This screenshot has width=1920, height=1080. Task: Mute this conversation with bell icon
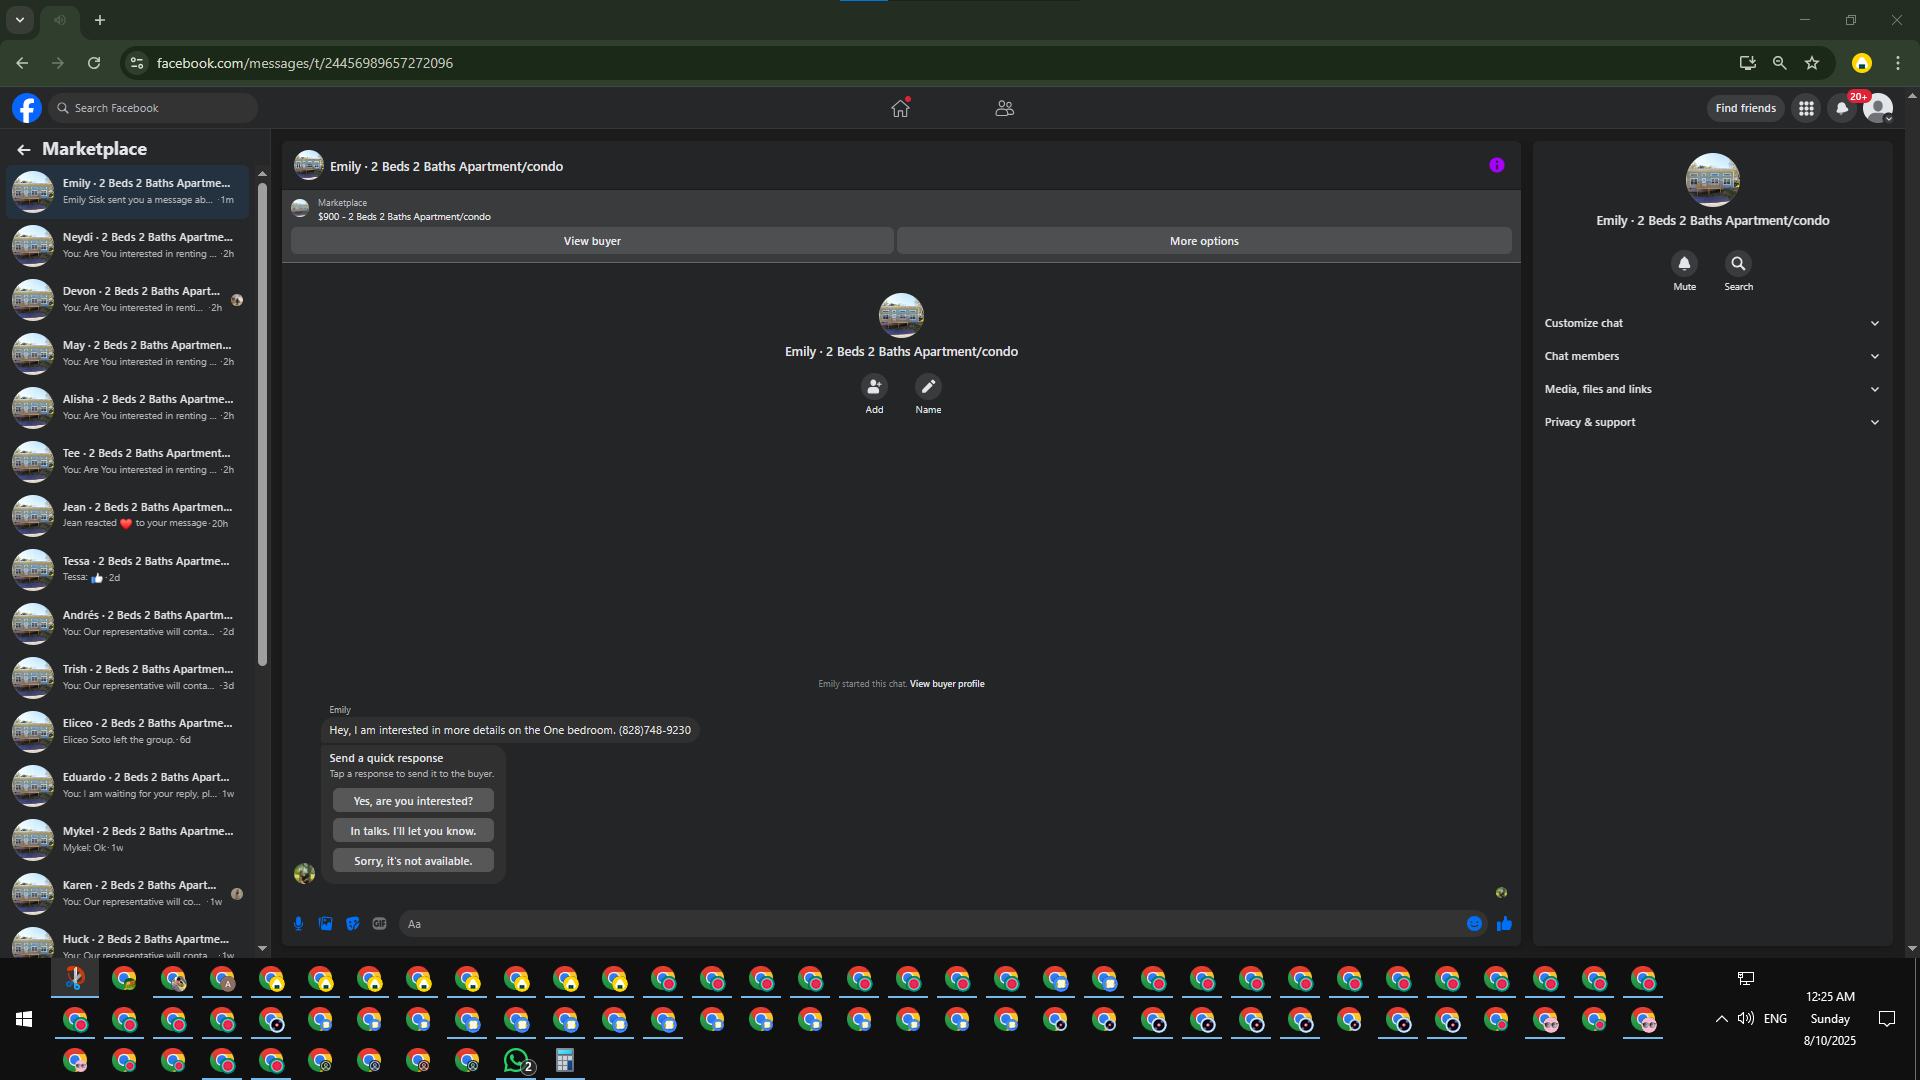[1684, 264]
